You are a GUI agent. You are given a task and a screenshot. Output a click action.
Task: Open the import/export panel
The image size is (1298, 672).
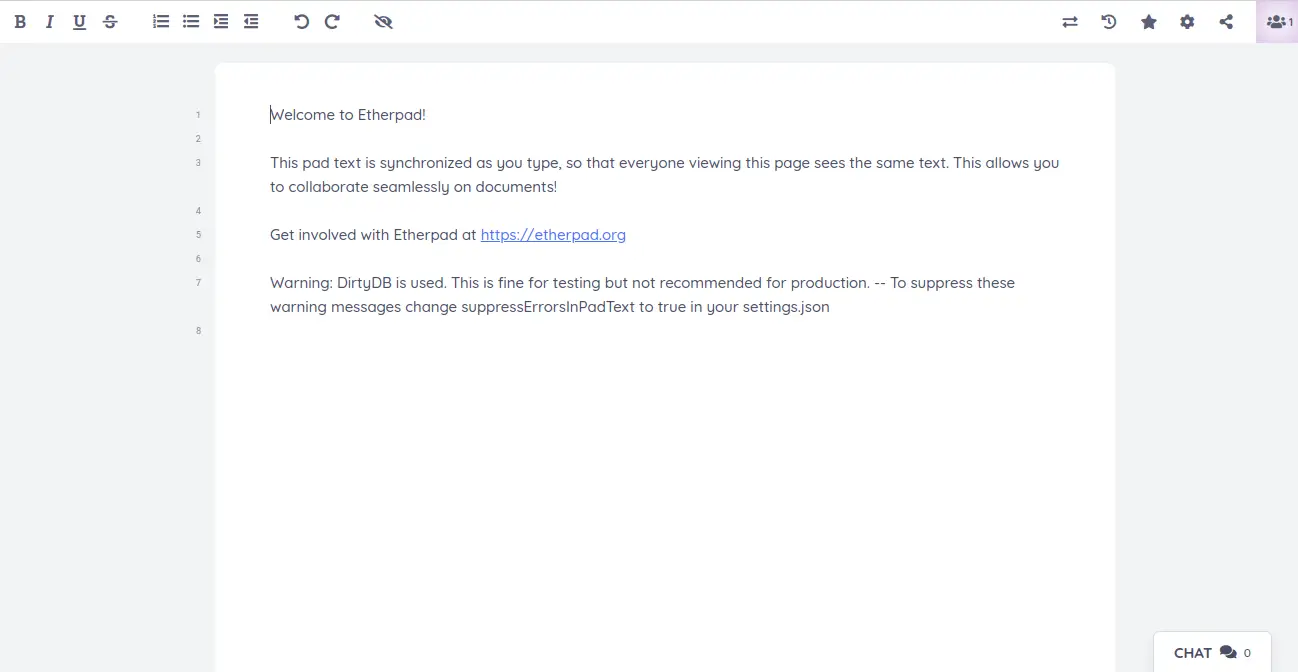click(1070, 21)
